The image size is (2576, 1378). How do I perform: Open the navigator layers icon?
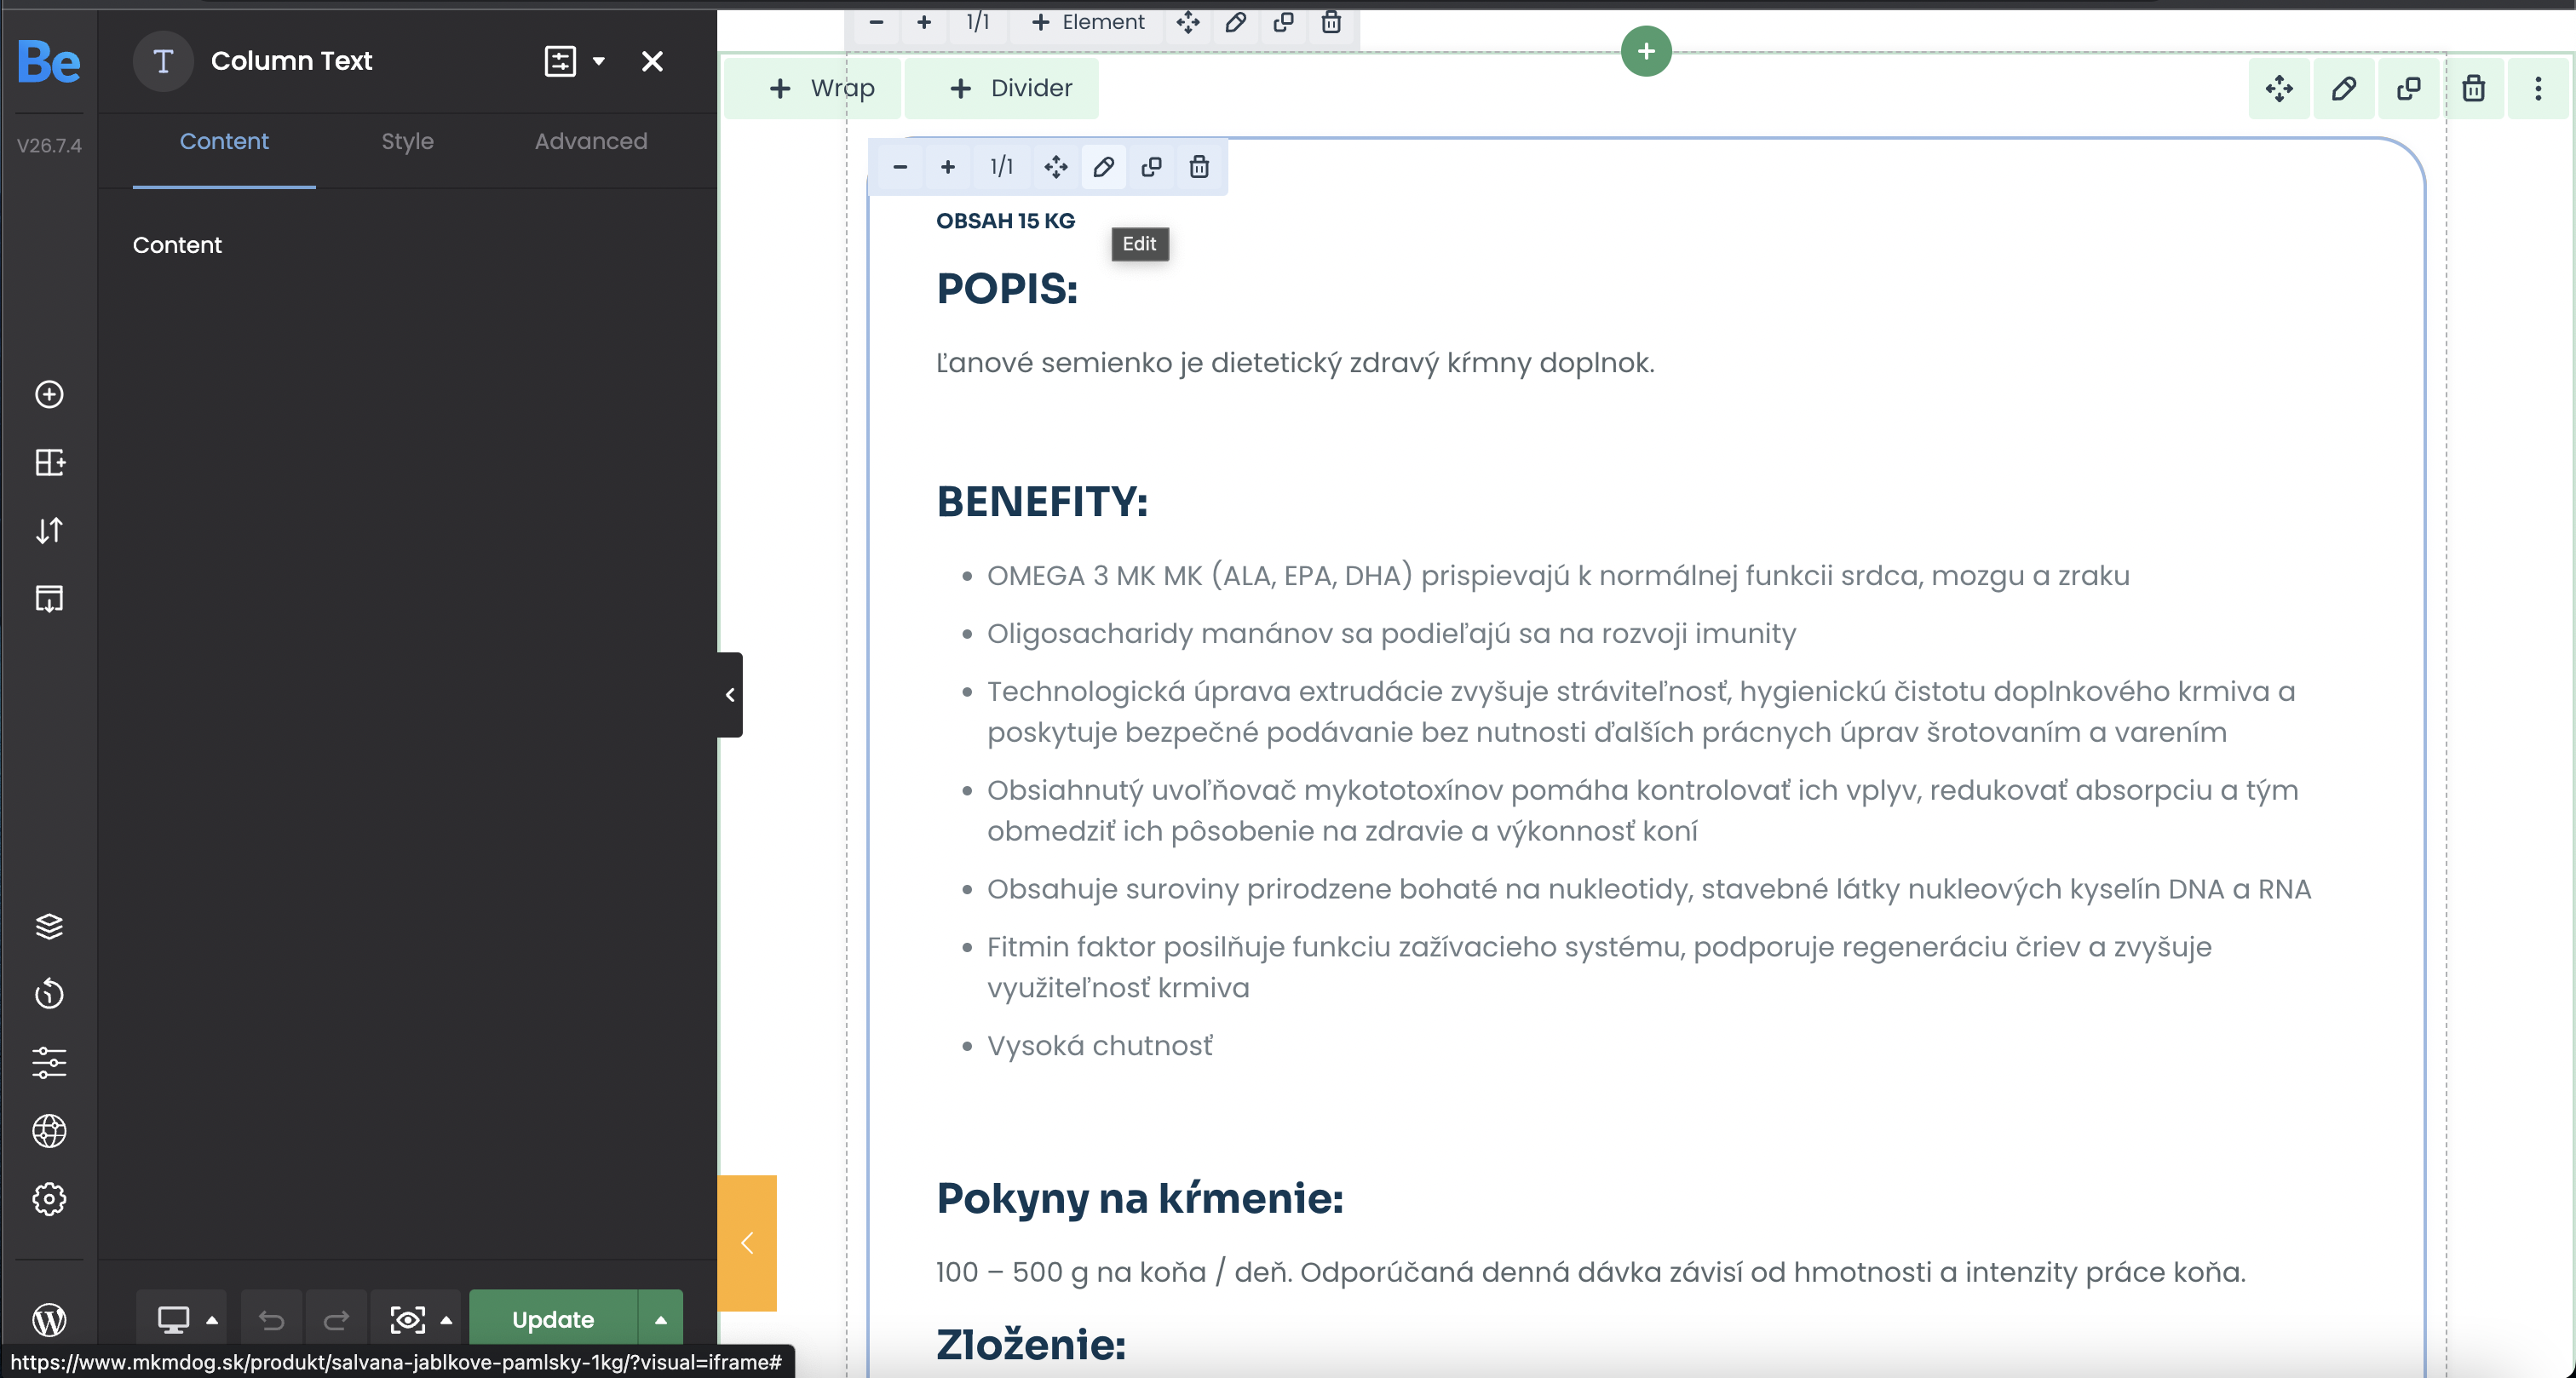coord(49,926)
